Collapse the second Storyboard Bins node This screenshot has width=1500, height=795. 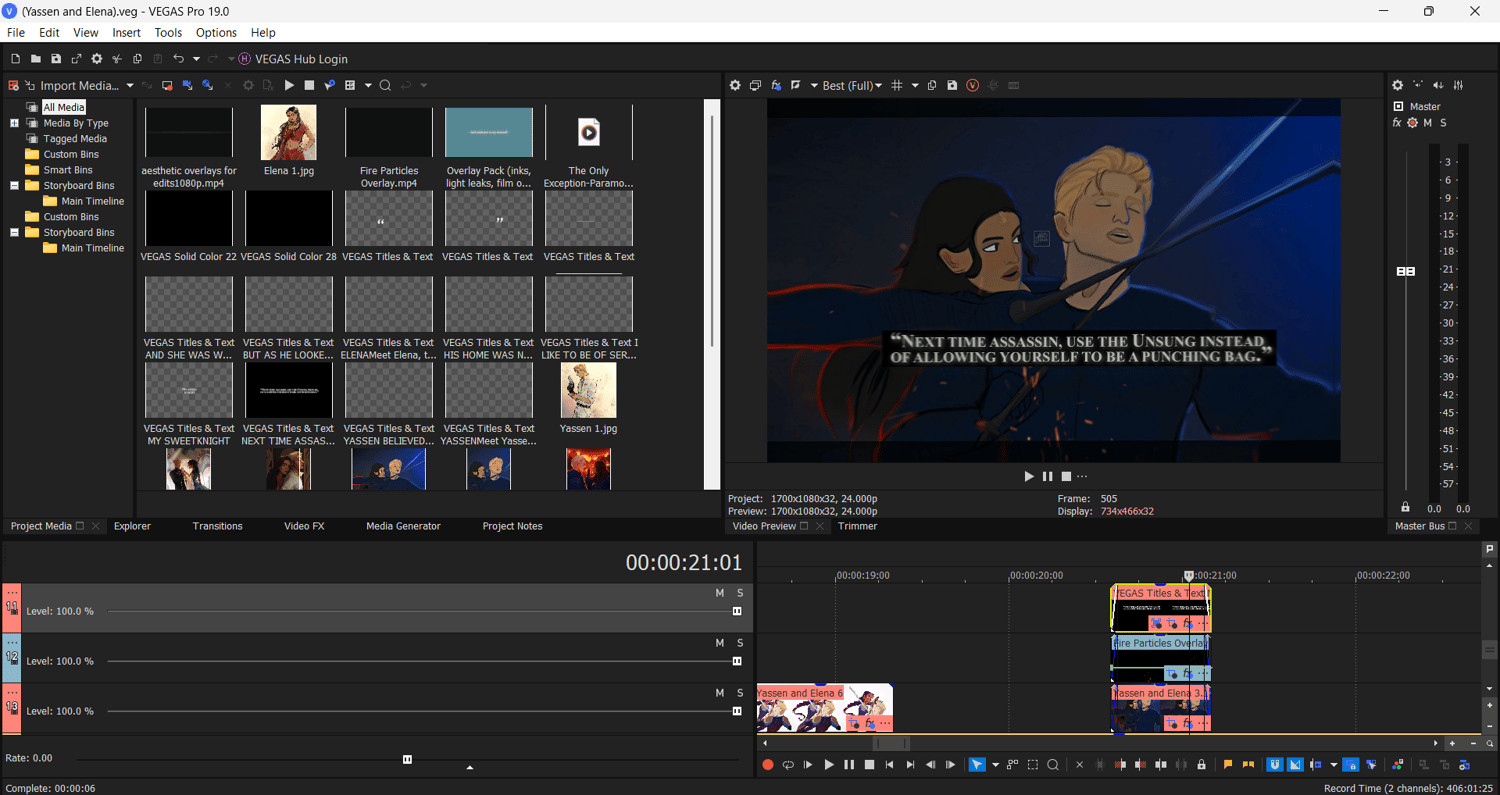coord(15,232)
